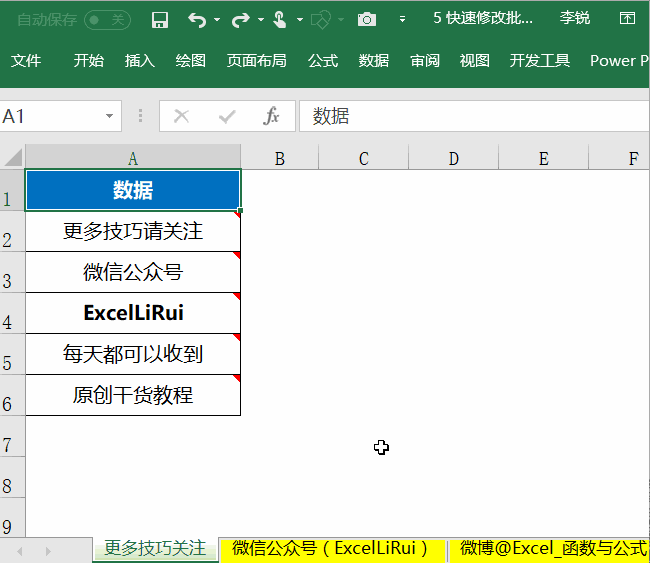Click cell 每天都可以收到
Viewport: 650px width, 563px height.
point(133,354)
